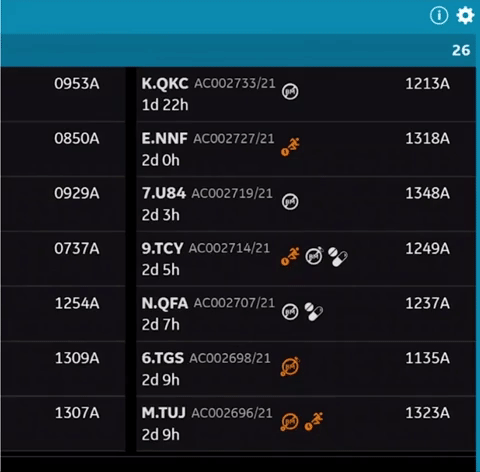Click the orange runner icon on E.NNF row
The height and width of the screenshot is (472, 480).
click(290, 147)
